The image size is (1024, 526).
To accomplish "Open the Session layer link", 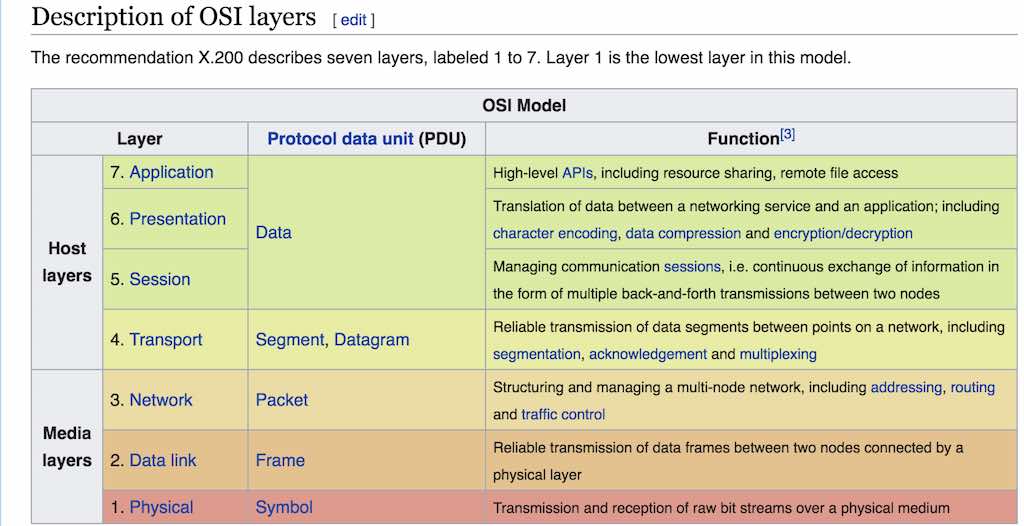I will click(159, 279).
